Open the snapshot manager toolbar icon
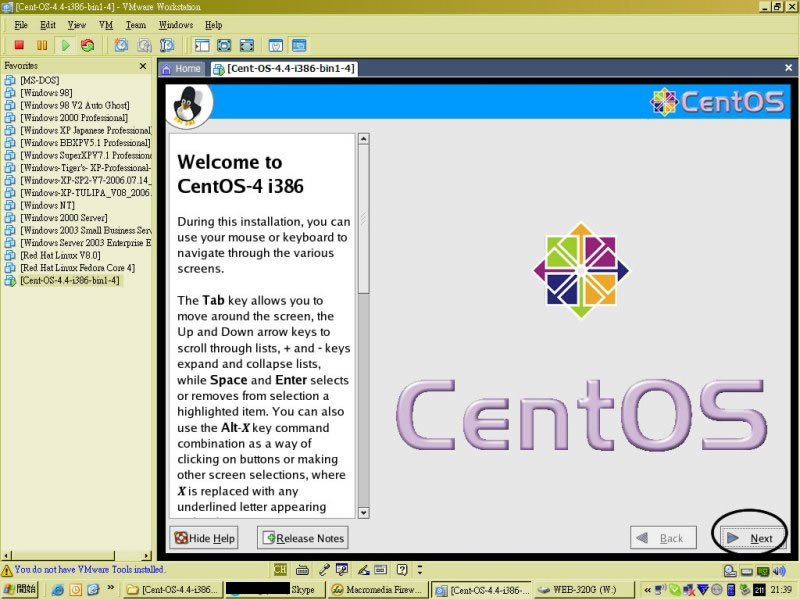Image resolution: width=800 pixels, height=600 pixels. point(167,45)
